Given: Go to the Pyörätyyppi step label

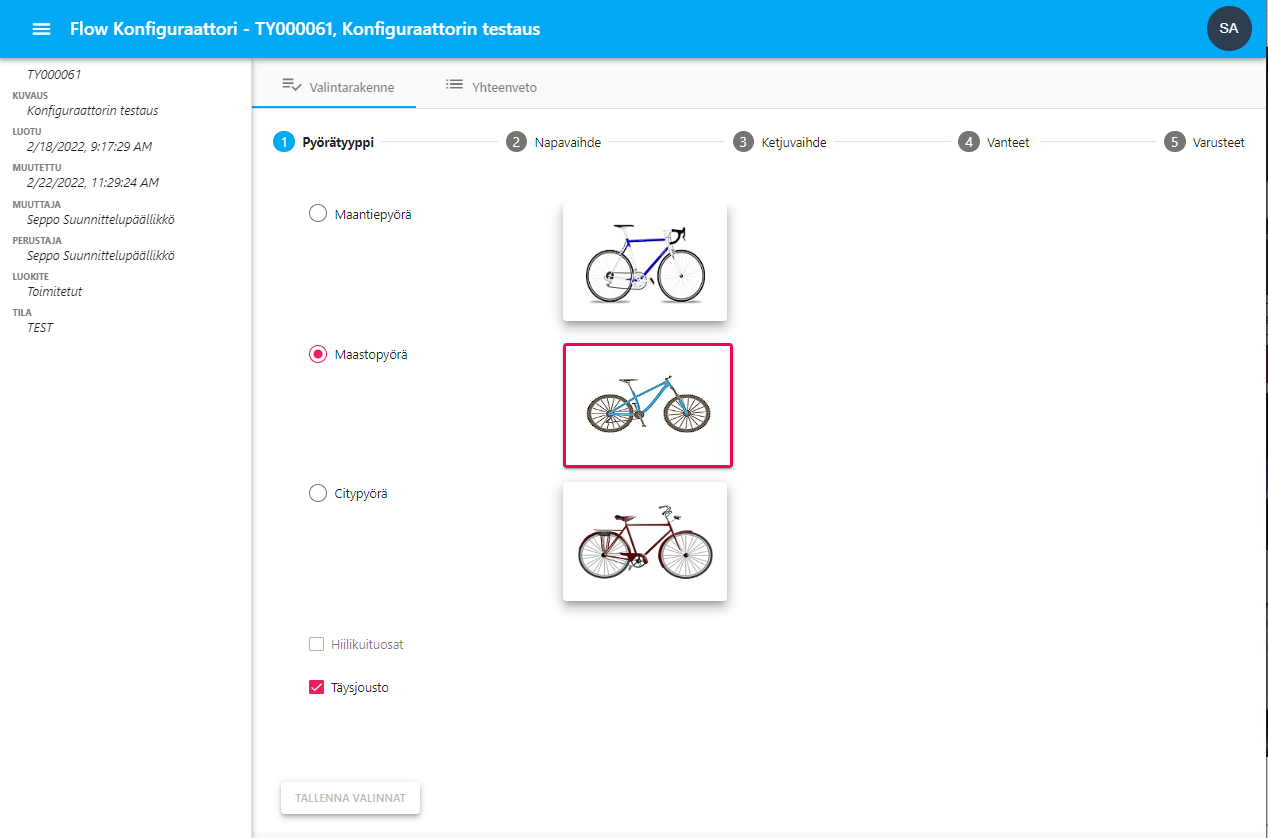Looking at the screenshot, I should [338, 142].
